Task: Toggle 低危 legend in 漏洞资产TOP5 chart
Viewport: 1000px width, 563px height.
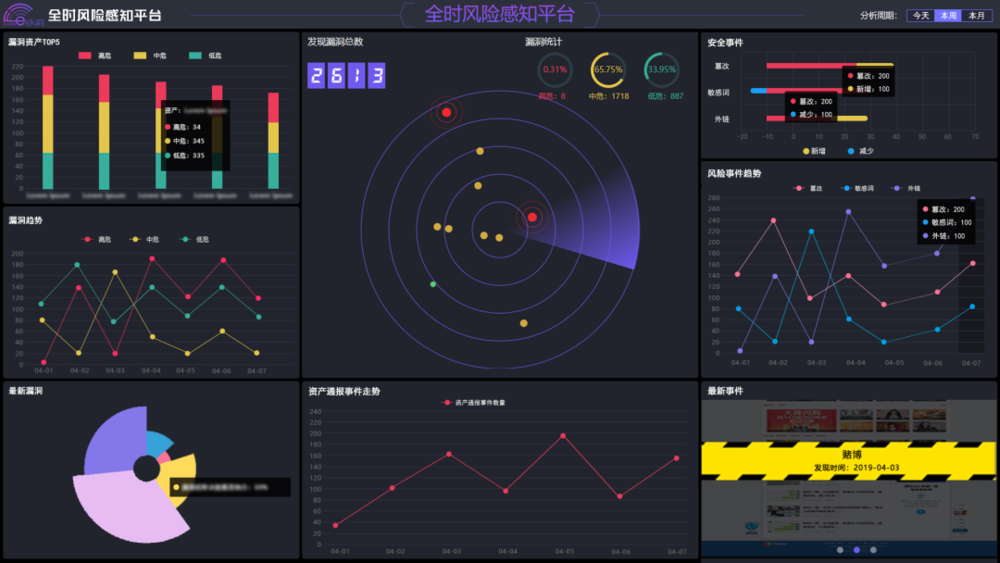Action: [205, 55]
